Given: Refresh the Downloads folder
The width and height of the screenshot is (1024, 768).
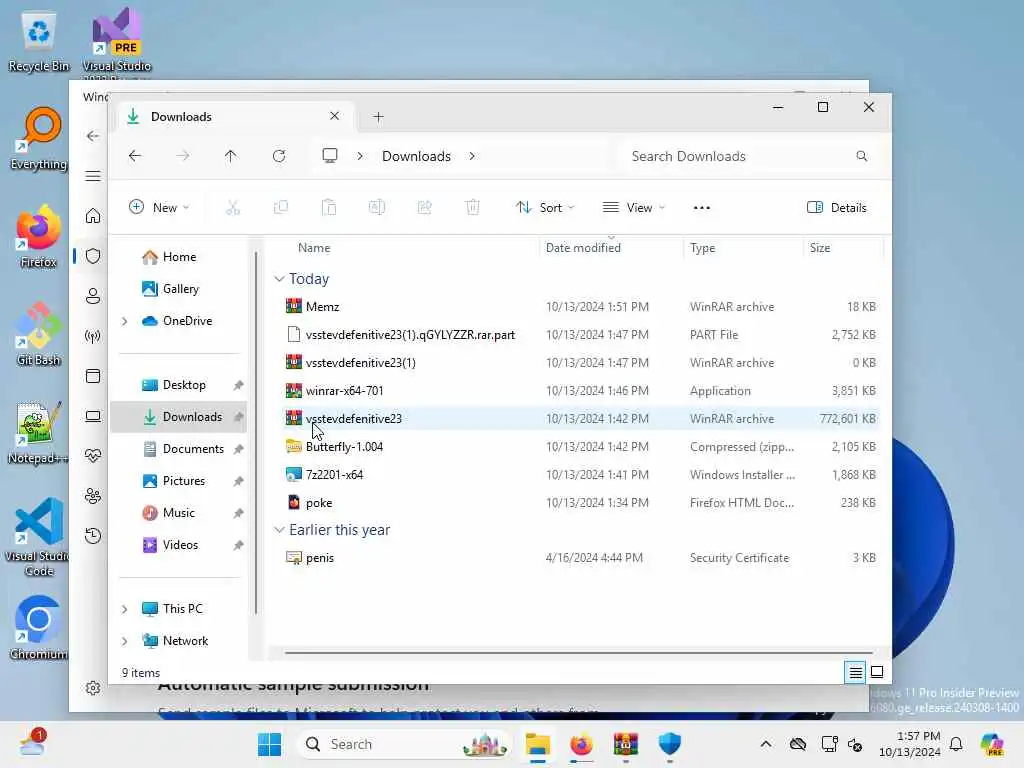Looking at the screenshot, I should point(279,156).
